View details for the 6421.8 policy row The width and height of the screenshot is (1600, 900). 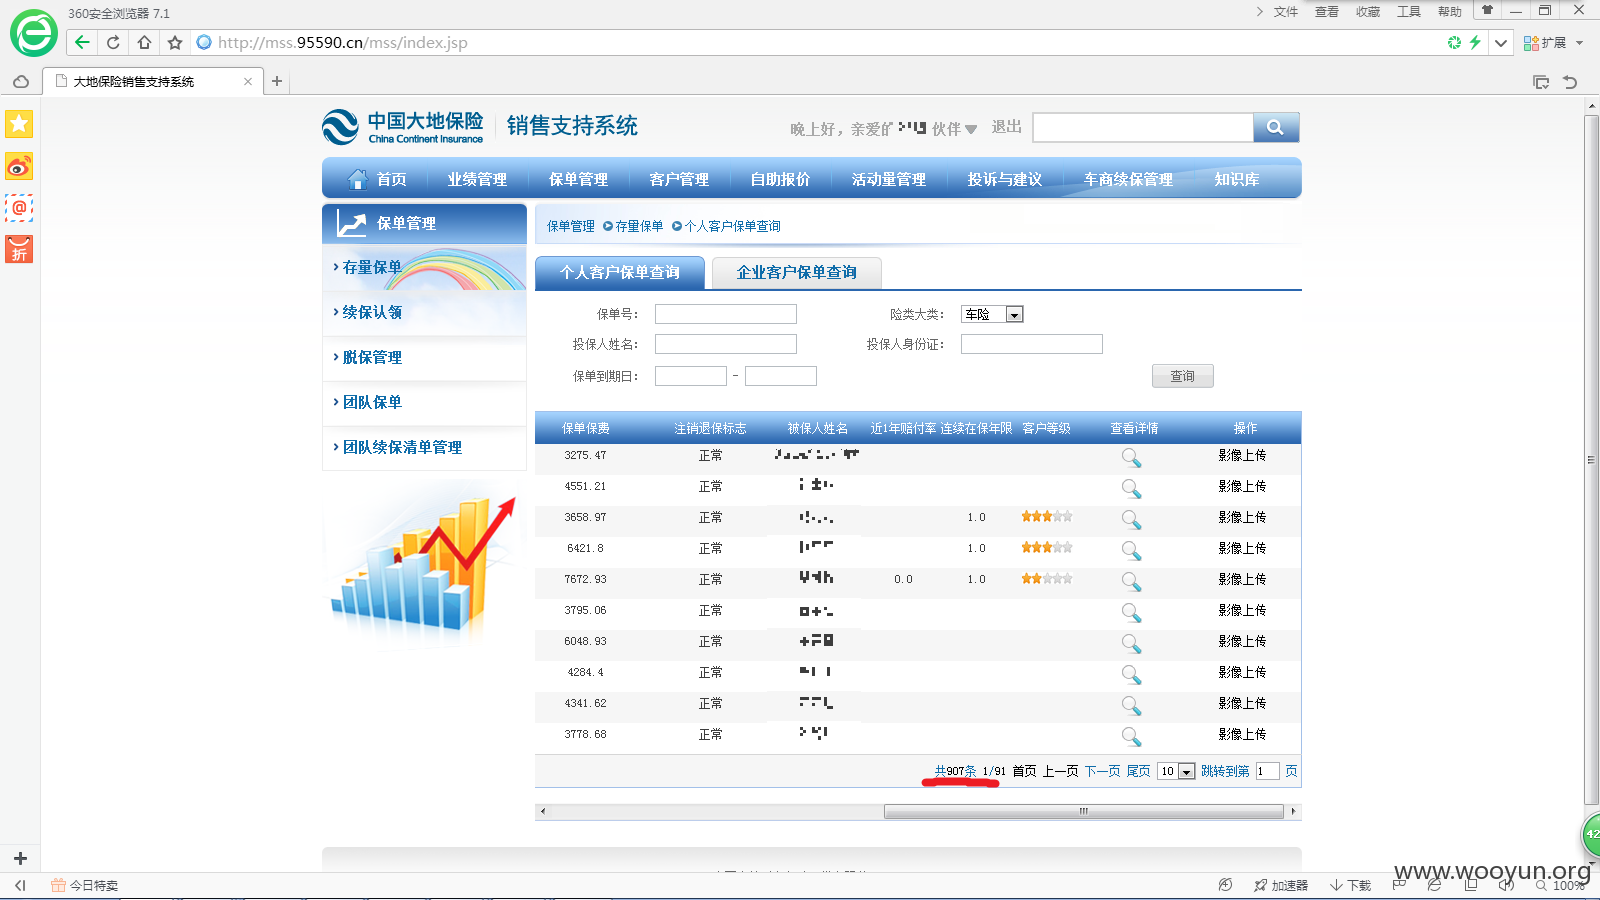(x=1131, y=550)
